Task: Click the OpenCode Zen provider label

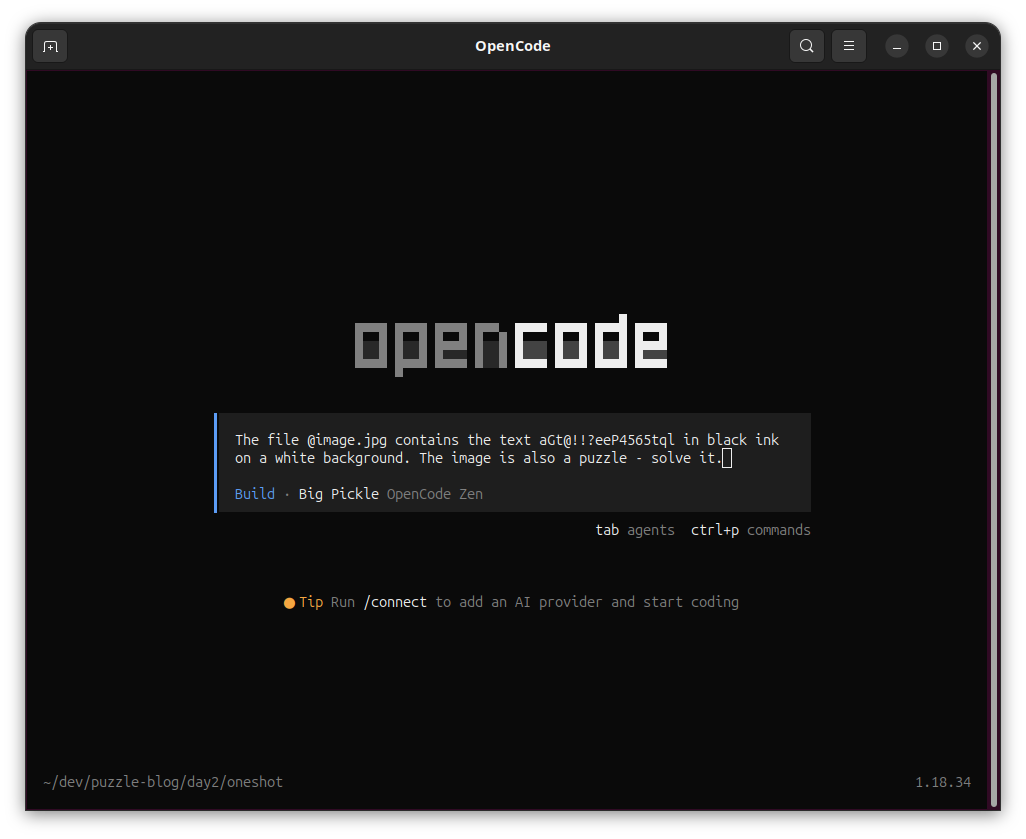Action: coord(434,494)
